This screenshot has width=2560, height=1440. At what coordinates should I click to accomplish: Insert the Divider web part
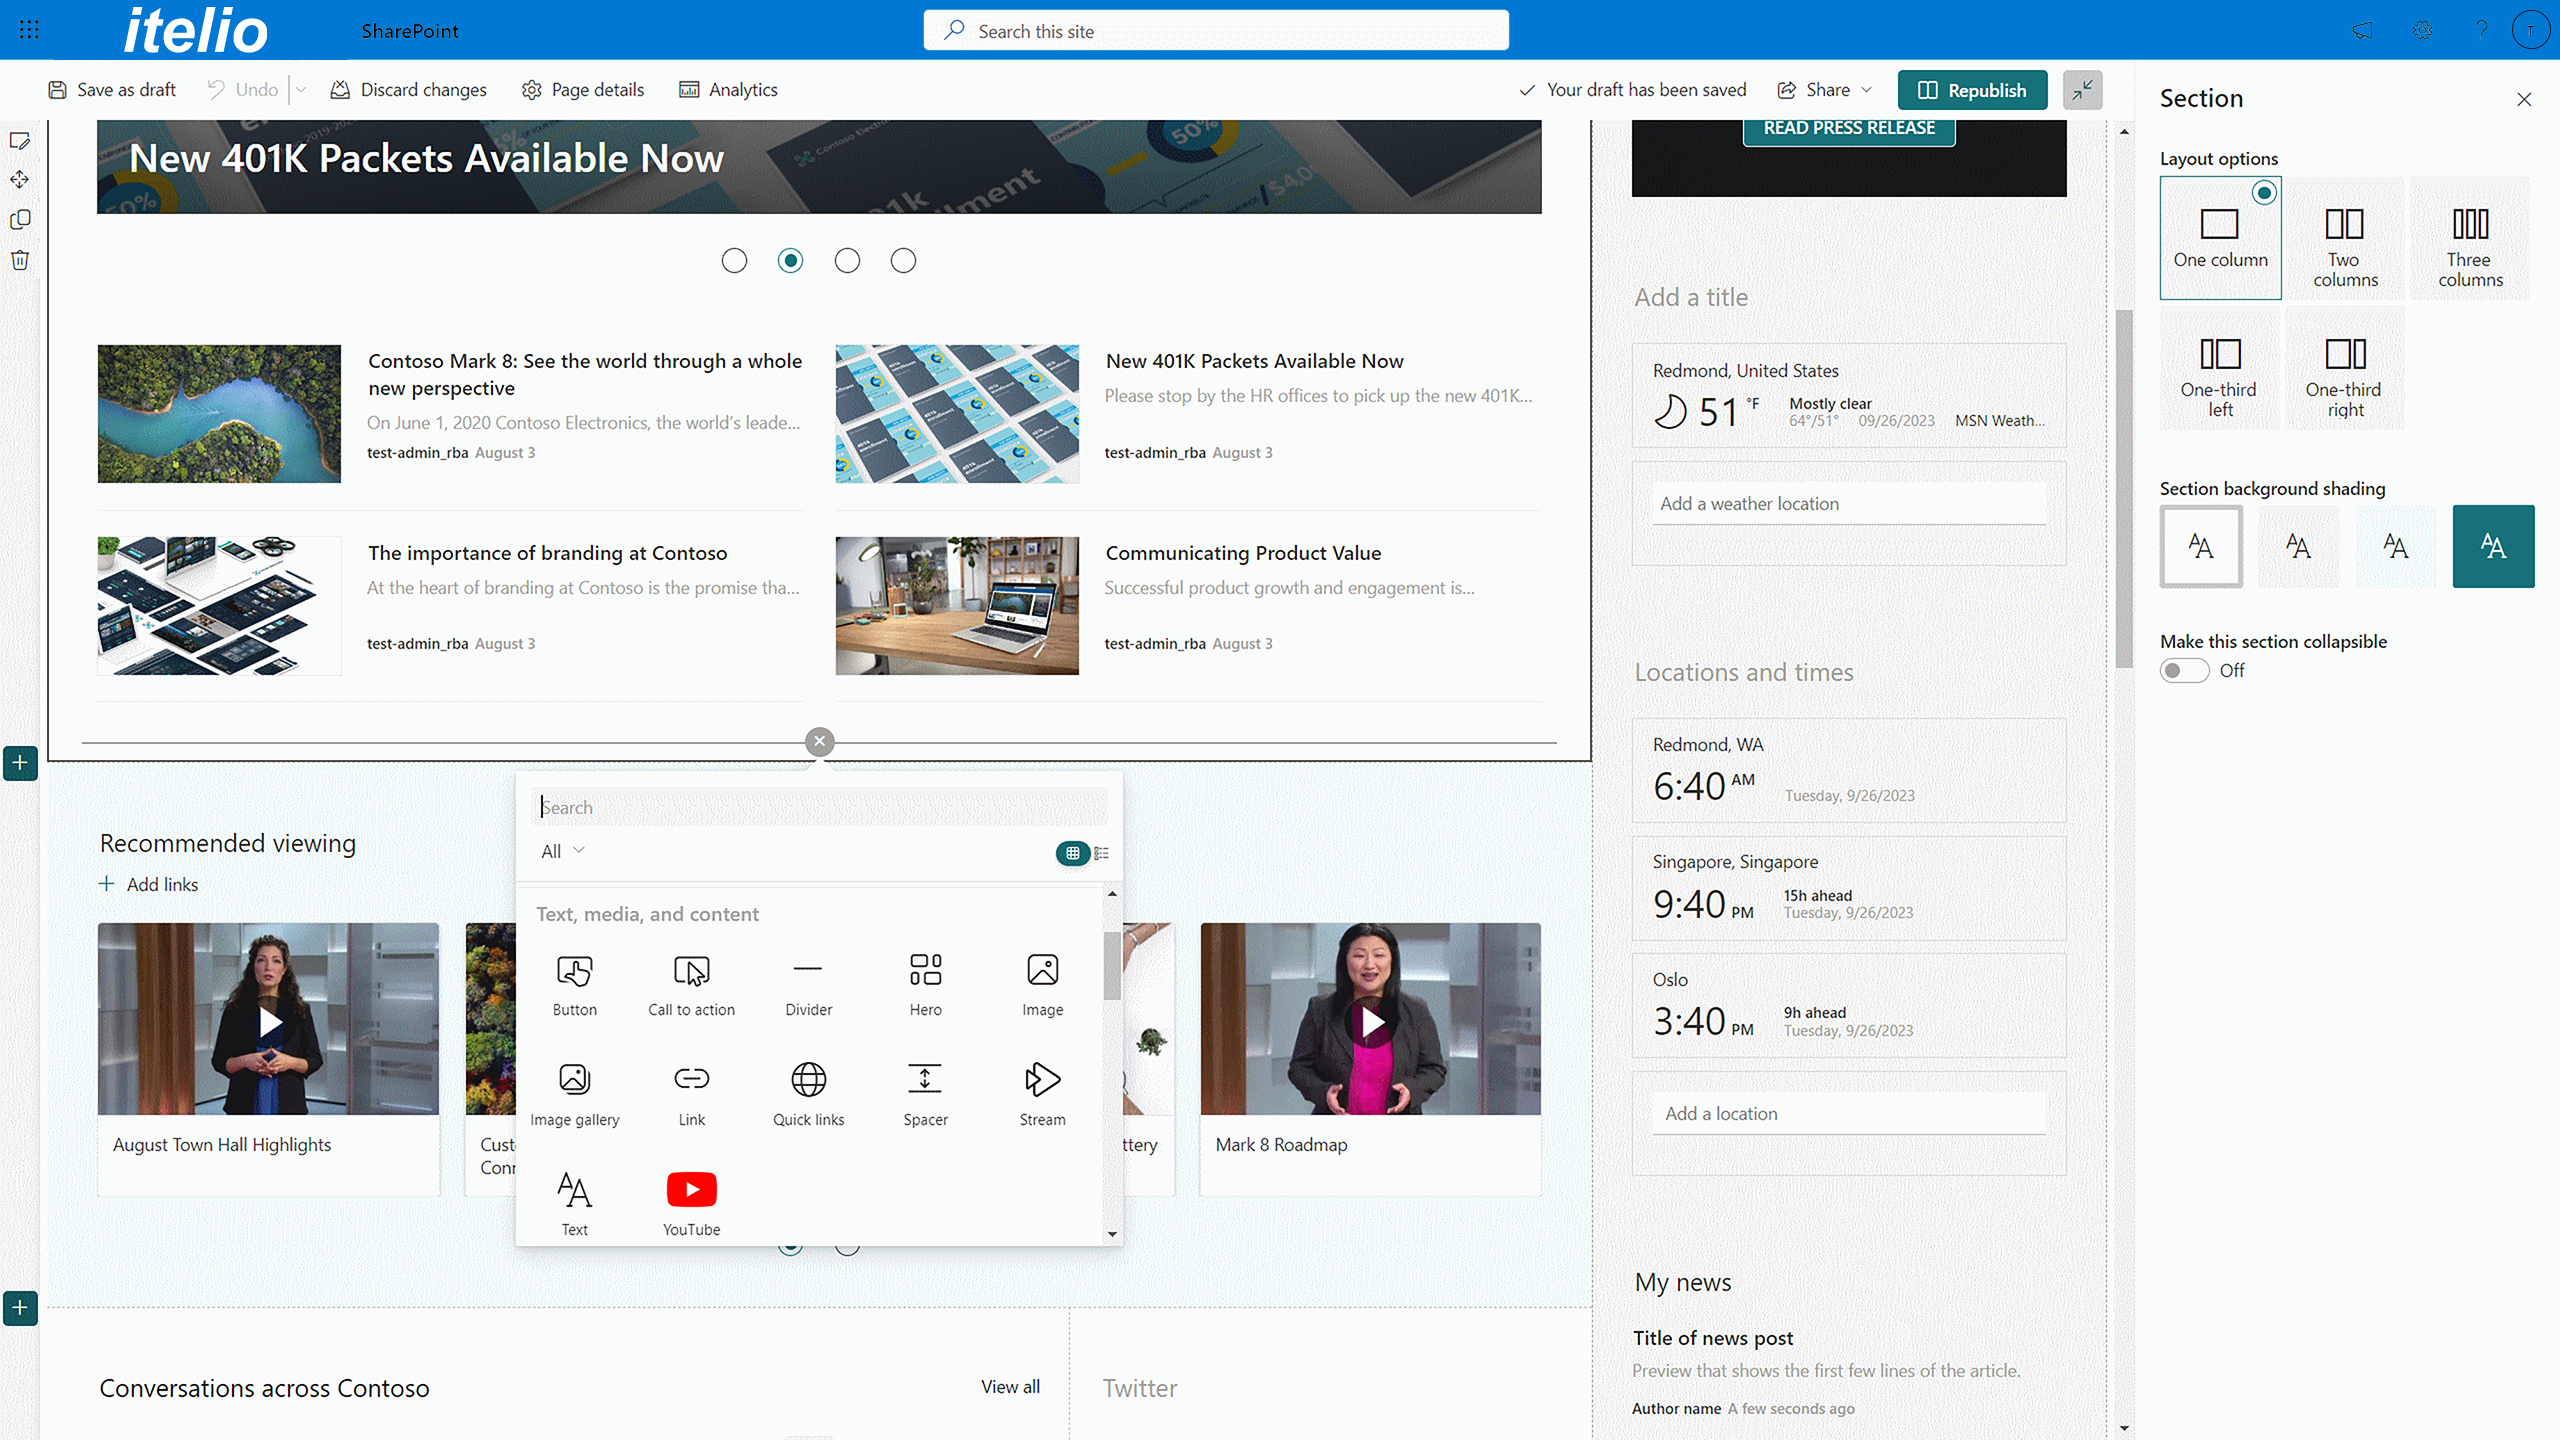pos(808,985)
